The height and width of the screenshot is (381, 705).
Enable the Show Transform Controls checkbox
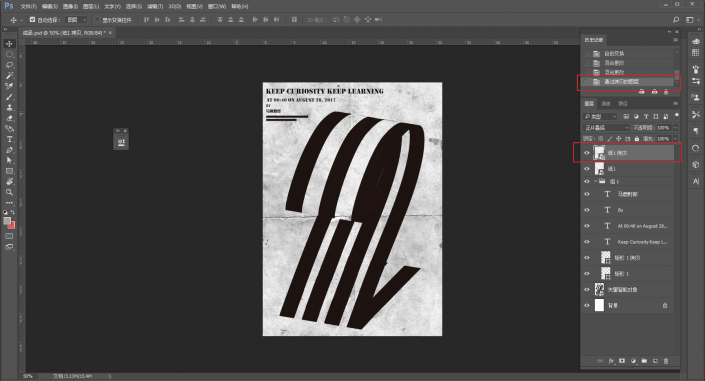tap(97, 19)
